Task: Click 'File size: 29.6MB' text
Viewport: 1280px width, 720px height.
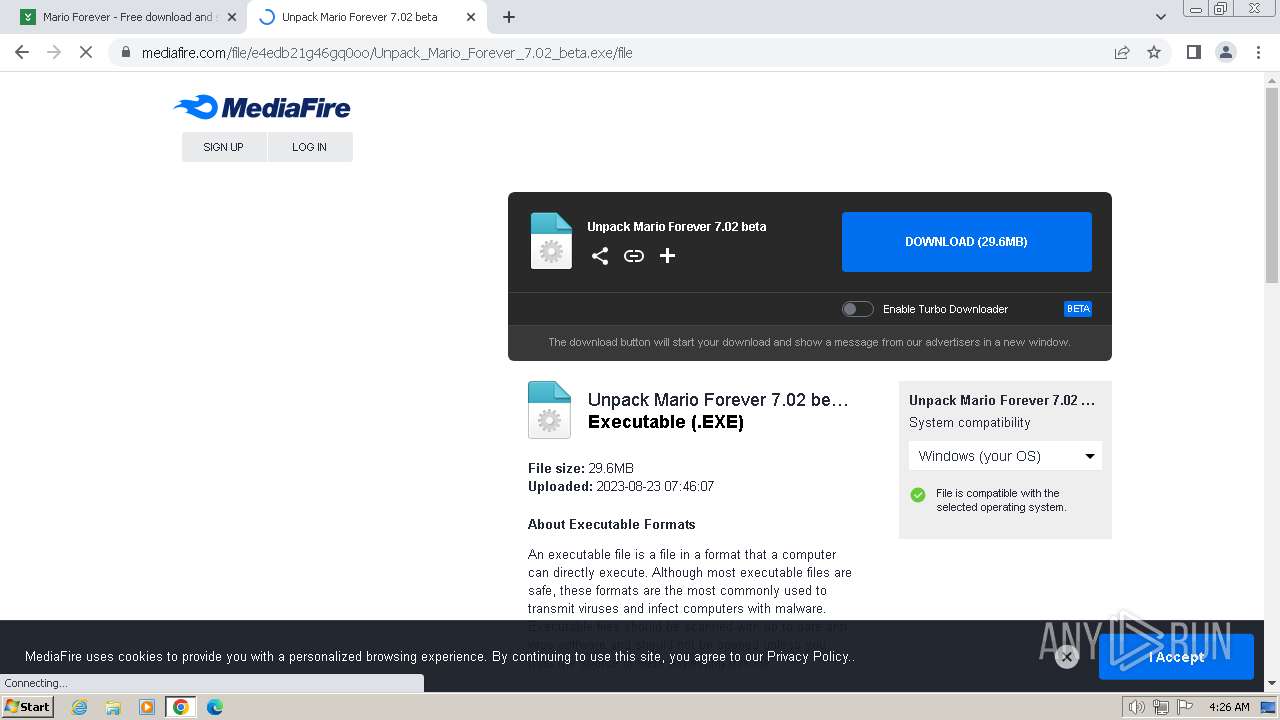Action: pos(581,468)
